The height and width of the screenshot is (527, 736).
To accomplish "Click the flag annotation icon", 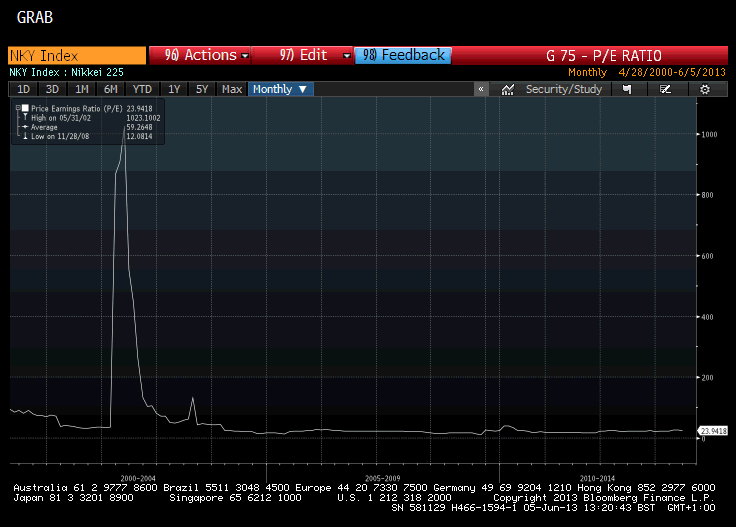I will pyautogui.click(x=627, y=89).
